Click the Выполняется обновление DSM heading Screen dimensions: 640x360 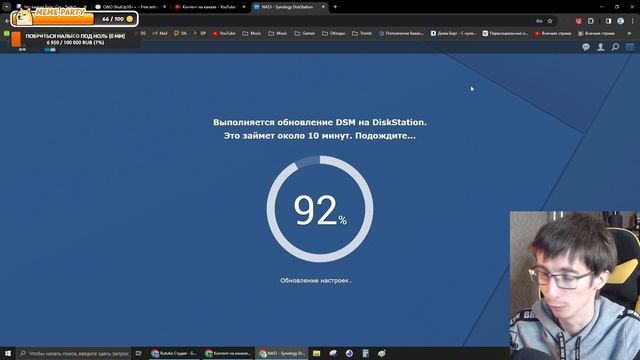click(320, 122)
